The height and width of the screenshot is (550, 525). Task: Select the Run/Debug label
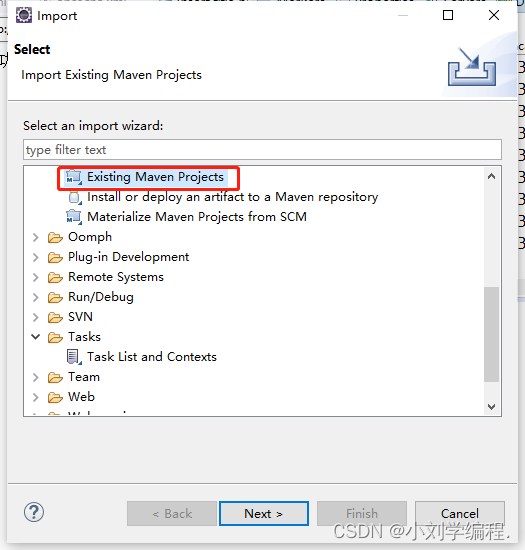101,297
